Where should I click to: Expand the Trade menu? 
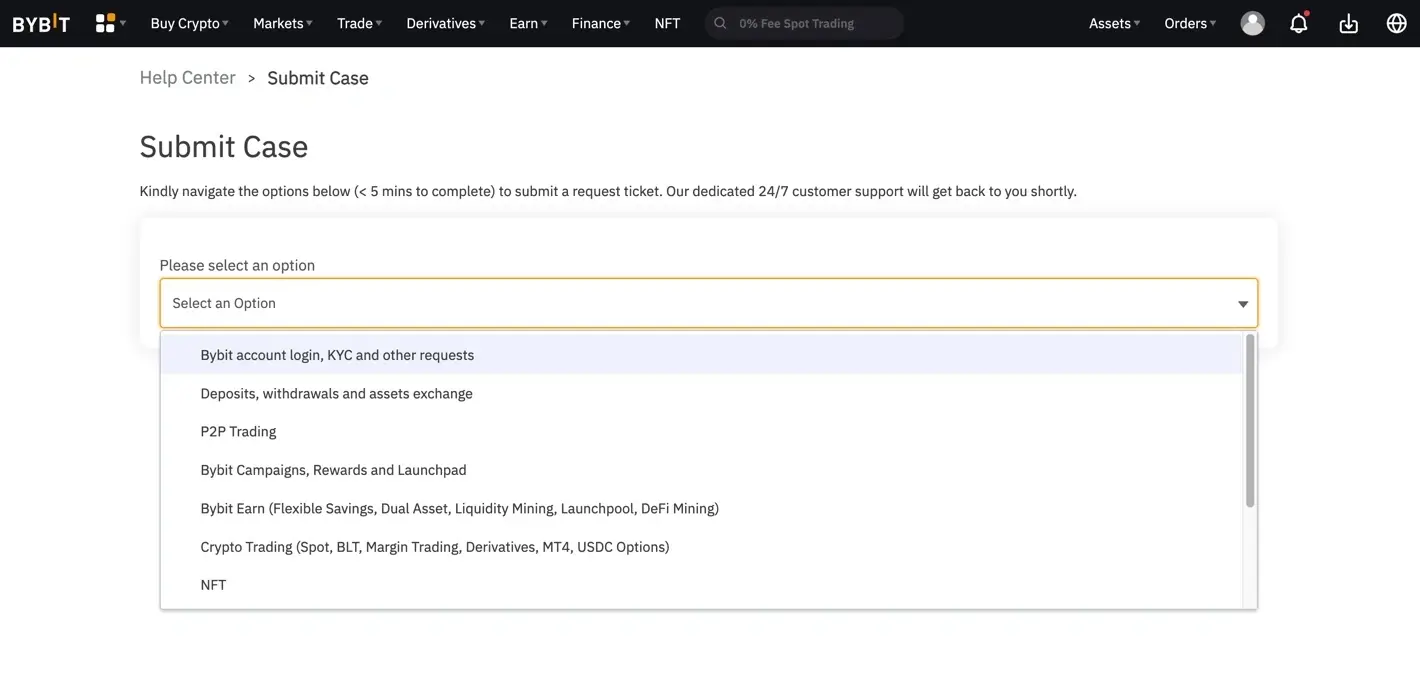point(359,23)
